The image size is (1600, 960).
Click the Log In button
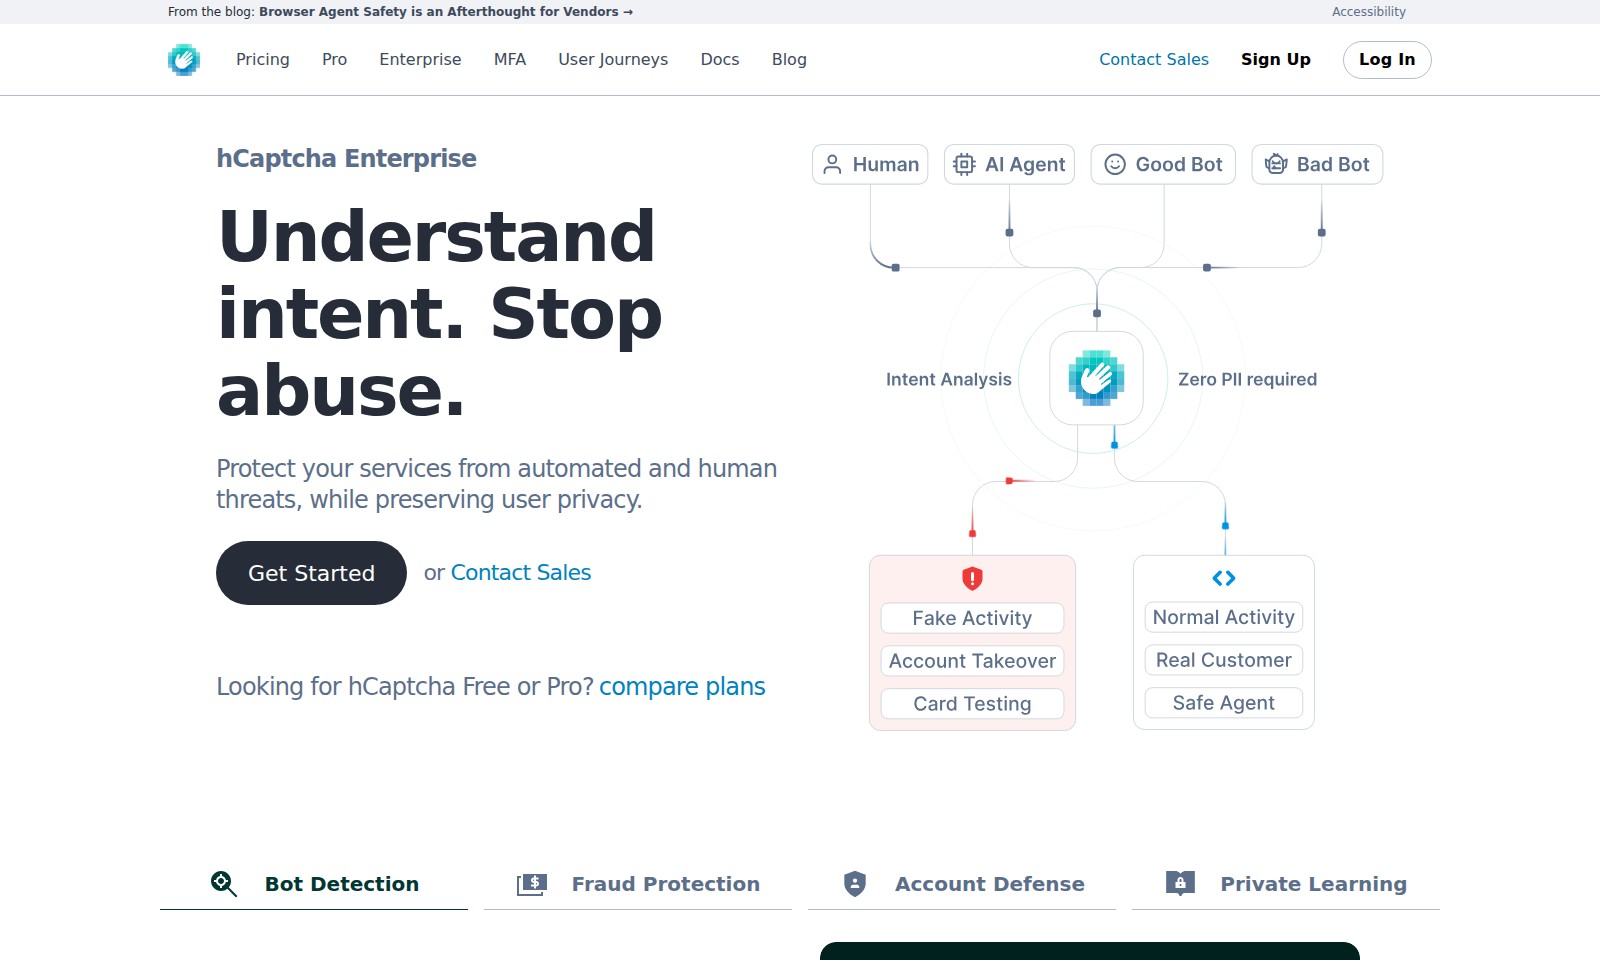[1387, 60]
